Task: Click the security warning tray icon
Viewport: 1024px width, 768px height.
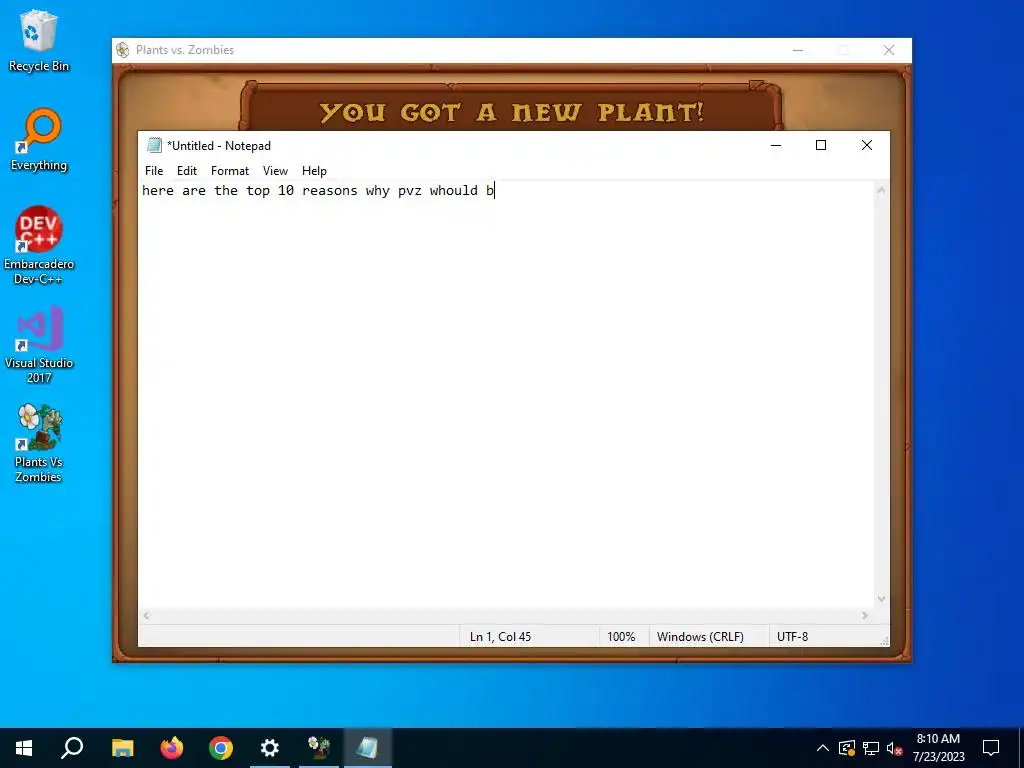Action: [847, 748]
